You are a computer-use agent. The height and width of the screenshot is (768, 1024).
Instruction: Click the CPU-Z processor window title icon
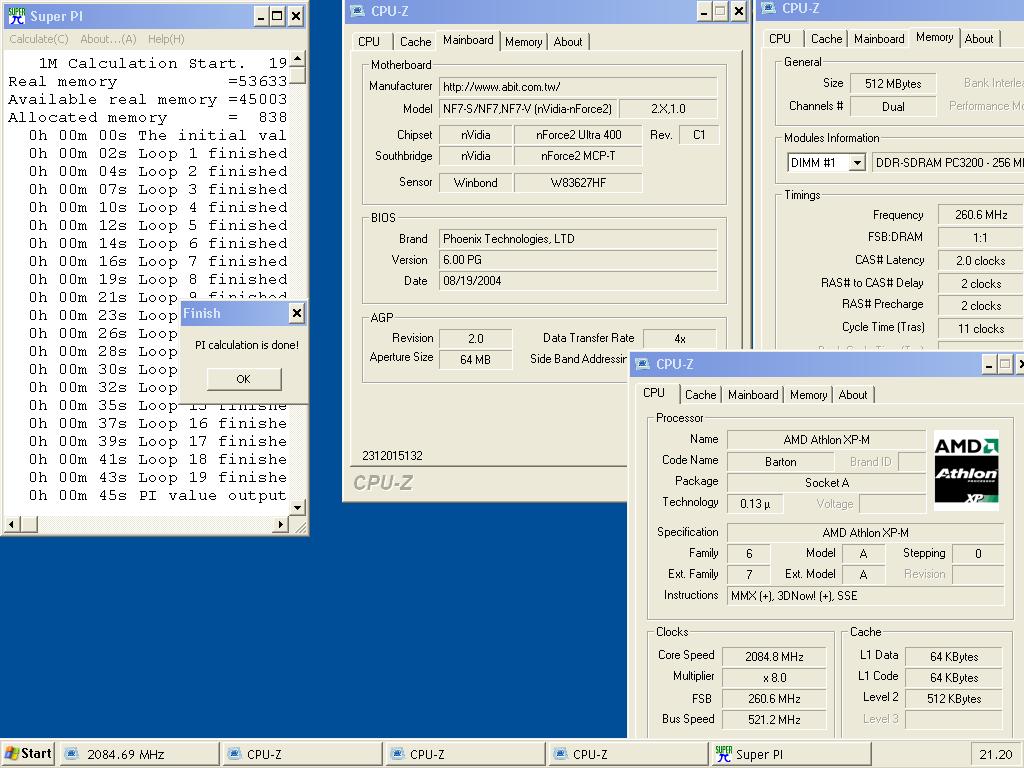coord(643,364)
